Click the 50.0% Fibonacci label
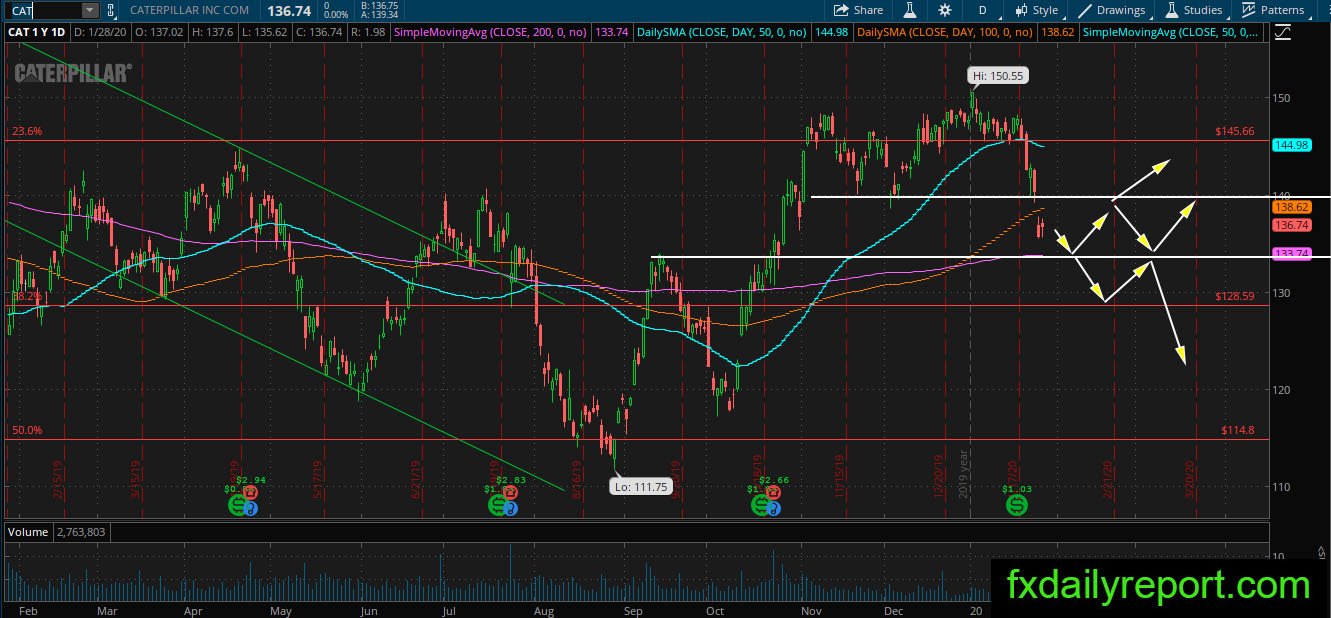 27,430
